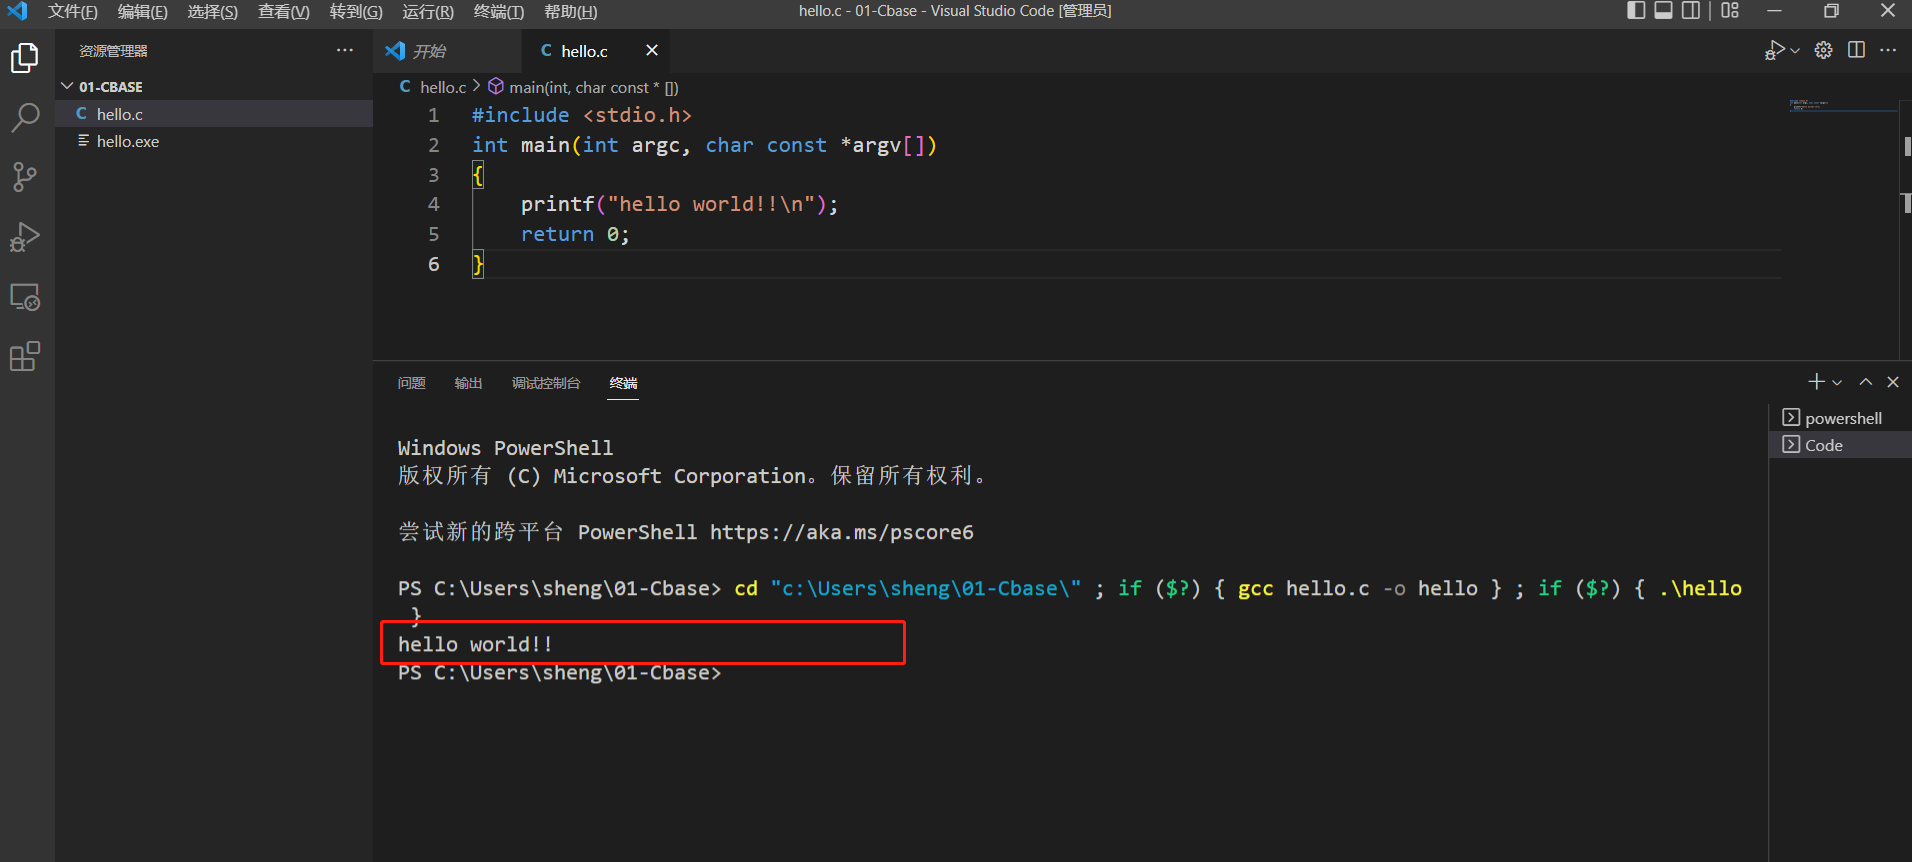Image resolution: width=1912 pixels, height=862 pixels.
Task: Open Explorer panel more actions menu
Action: tap(345, 50)
